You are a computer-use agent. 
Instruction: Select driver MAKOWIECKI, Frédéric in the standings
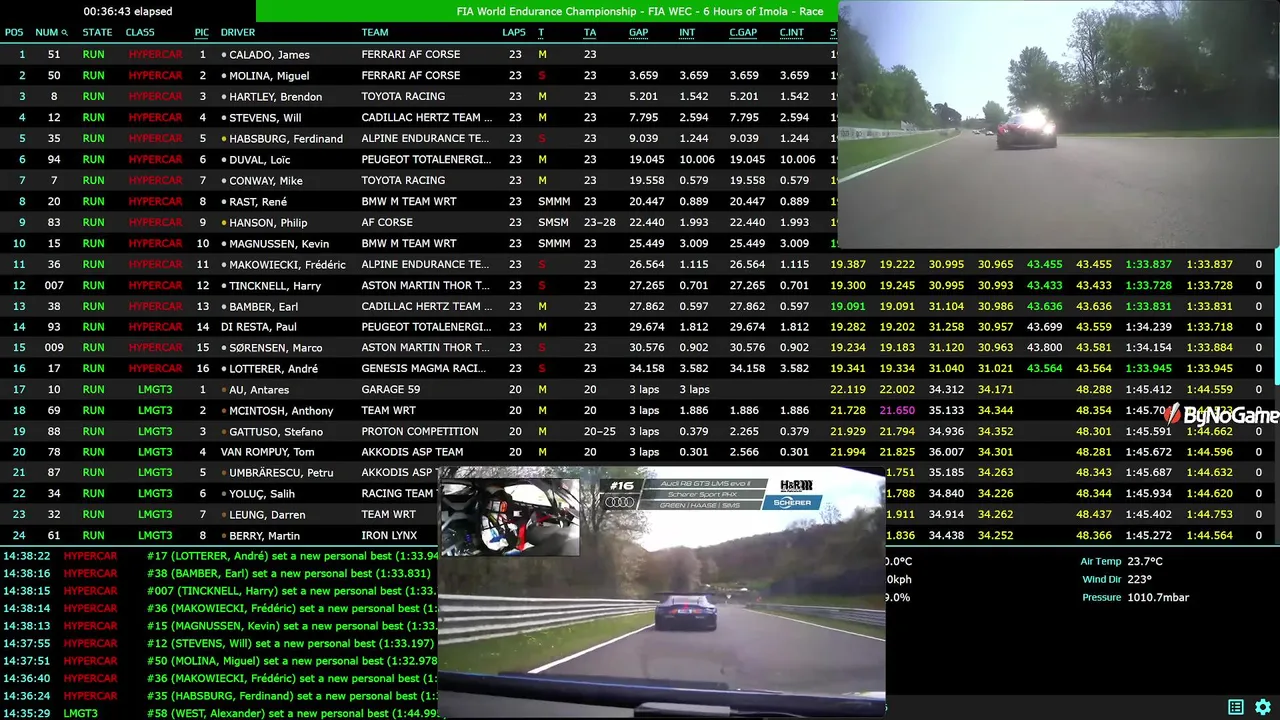287,265
